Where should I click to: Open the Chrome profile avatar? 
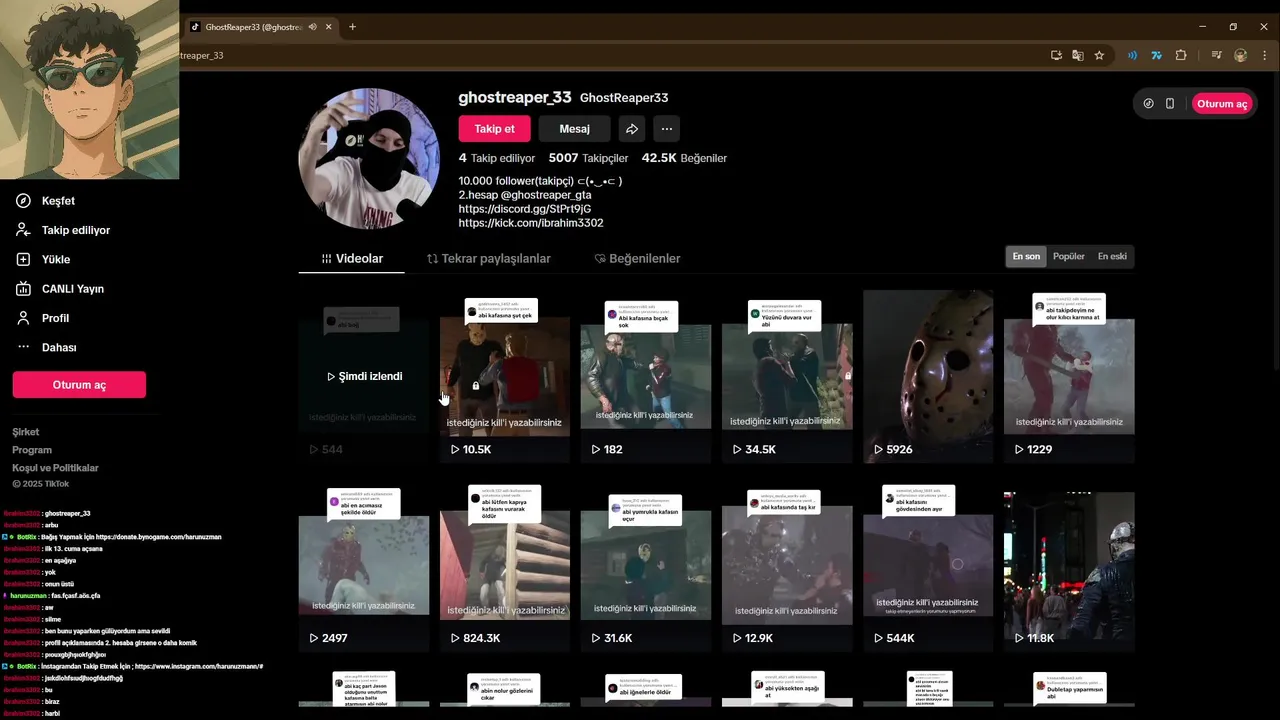pyautogui.click(x=1241, y=55)
